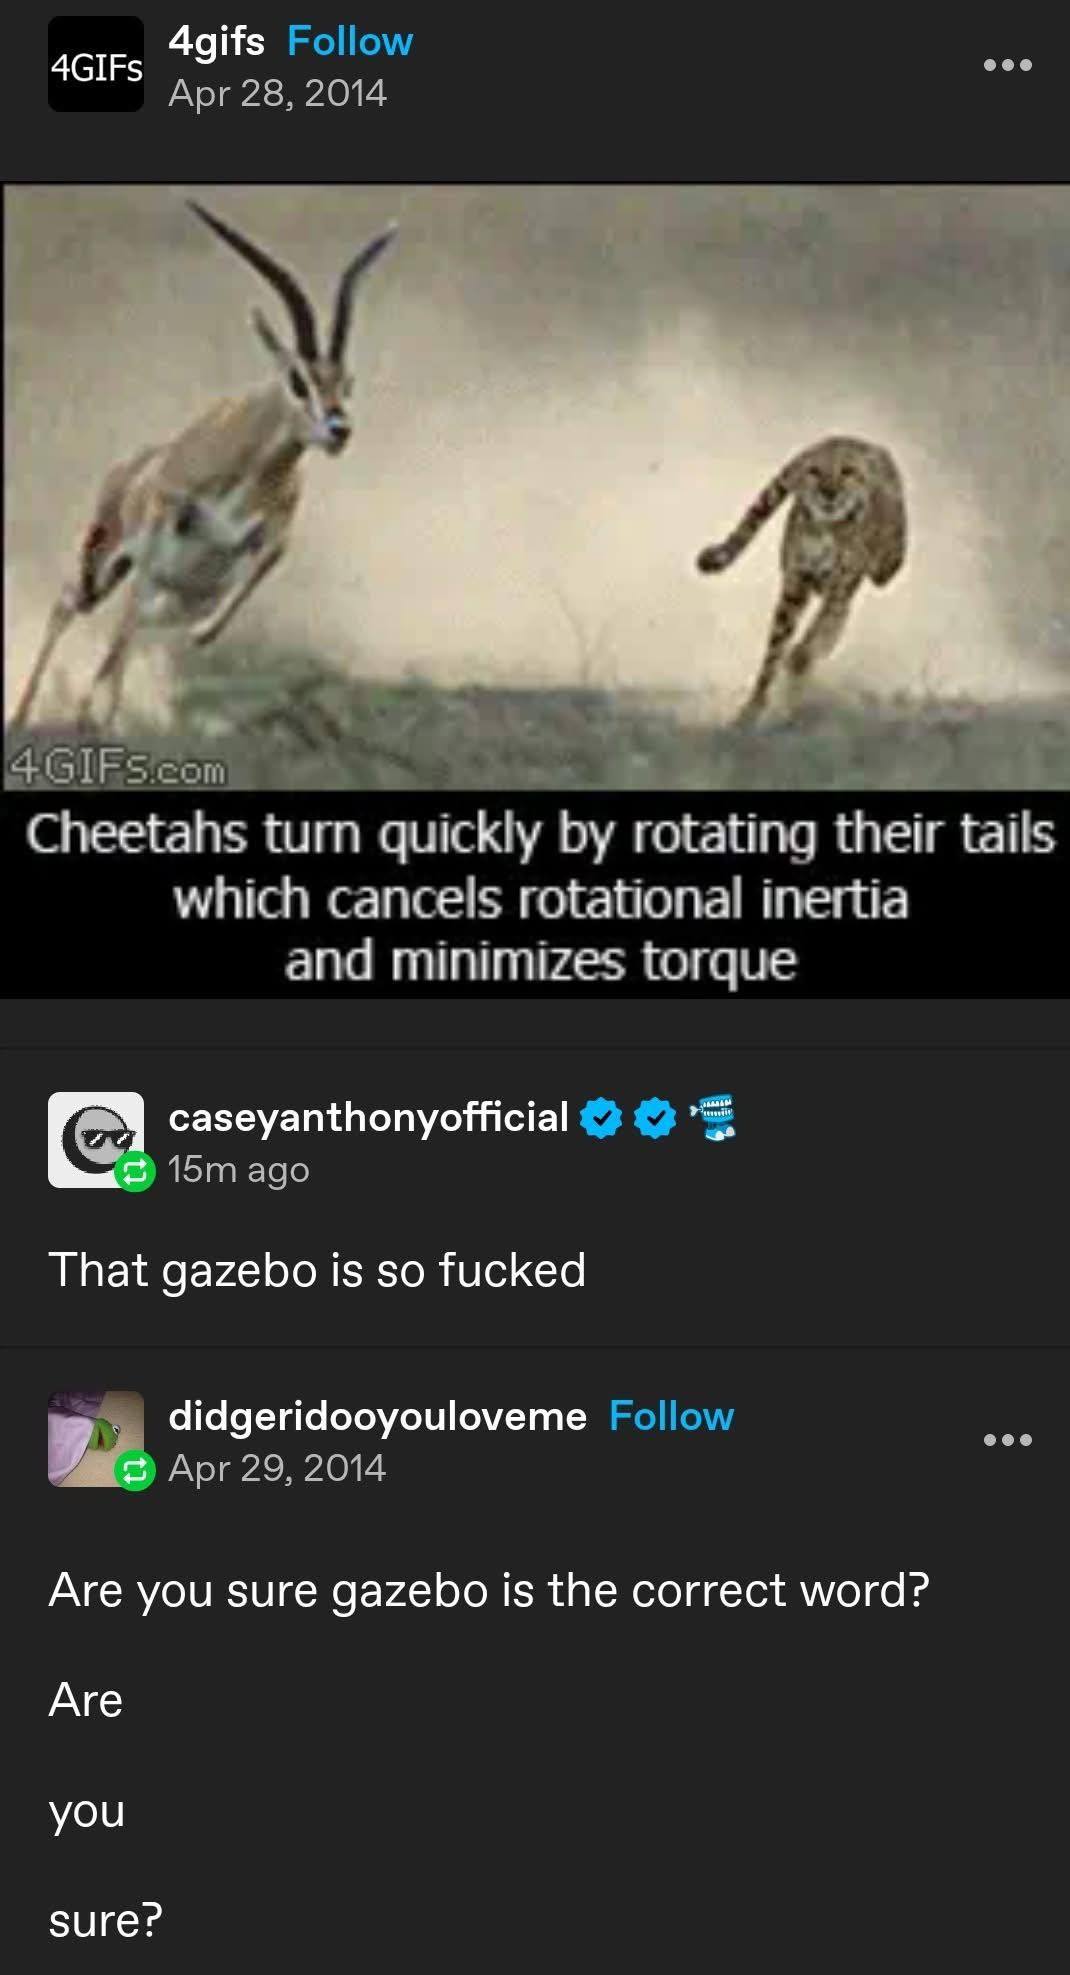Image resolution: width=1070 pixels, height=1975 pixels.
Task: Select the 'That gazebo is so fucked' comment
Action: tap(317, 1270)
